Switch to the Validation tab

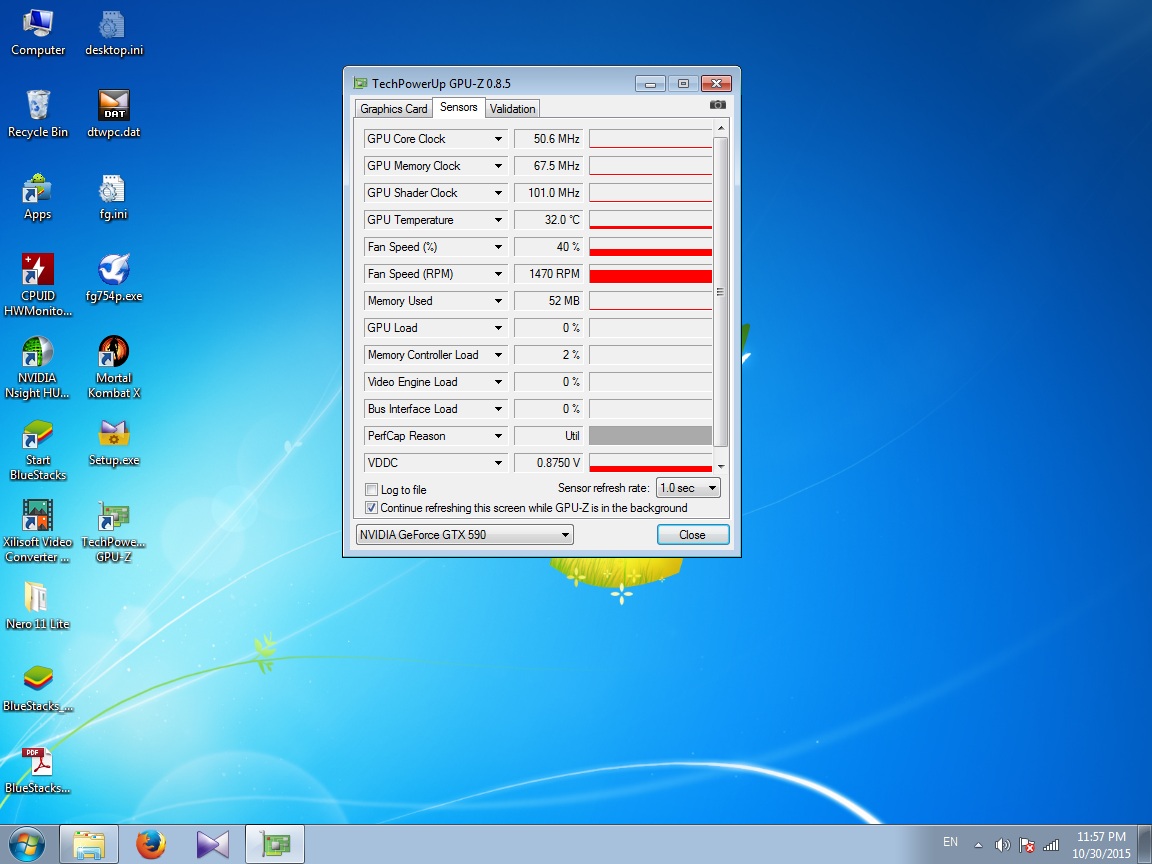click(x=512, y=109)
